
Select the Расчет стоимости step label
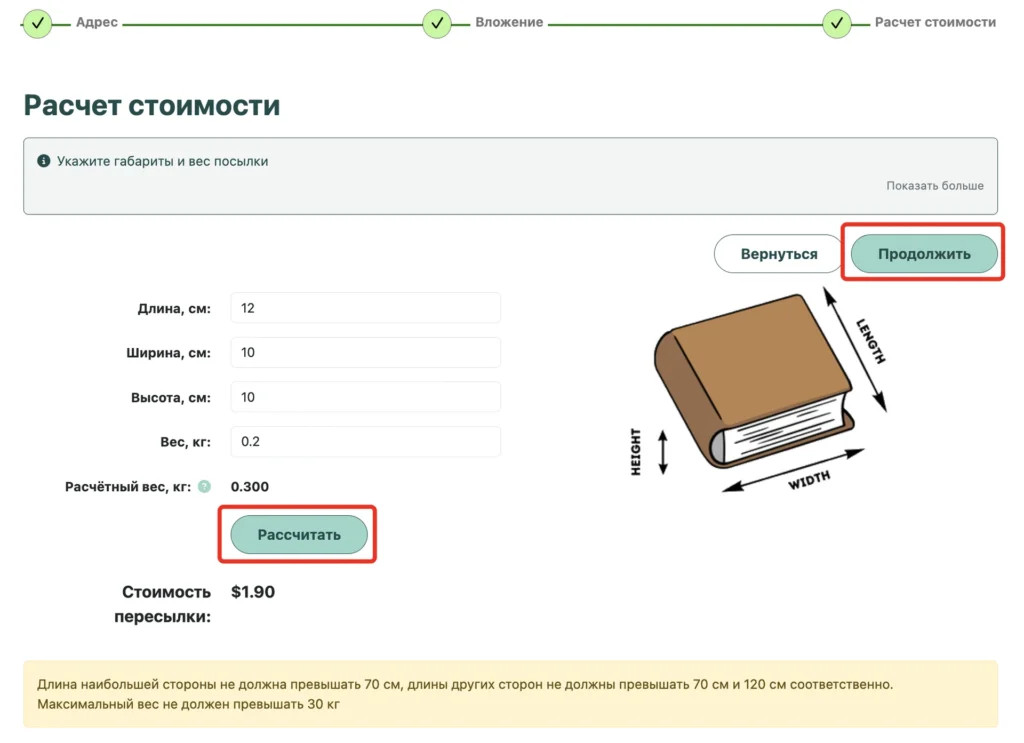click(x=935, y=22)
